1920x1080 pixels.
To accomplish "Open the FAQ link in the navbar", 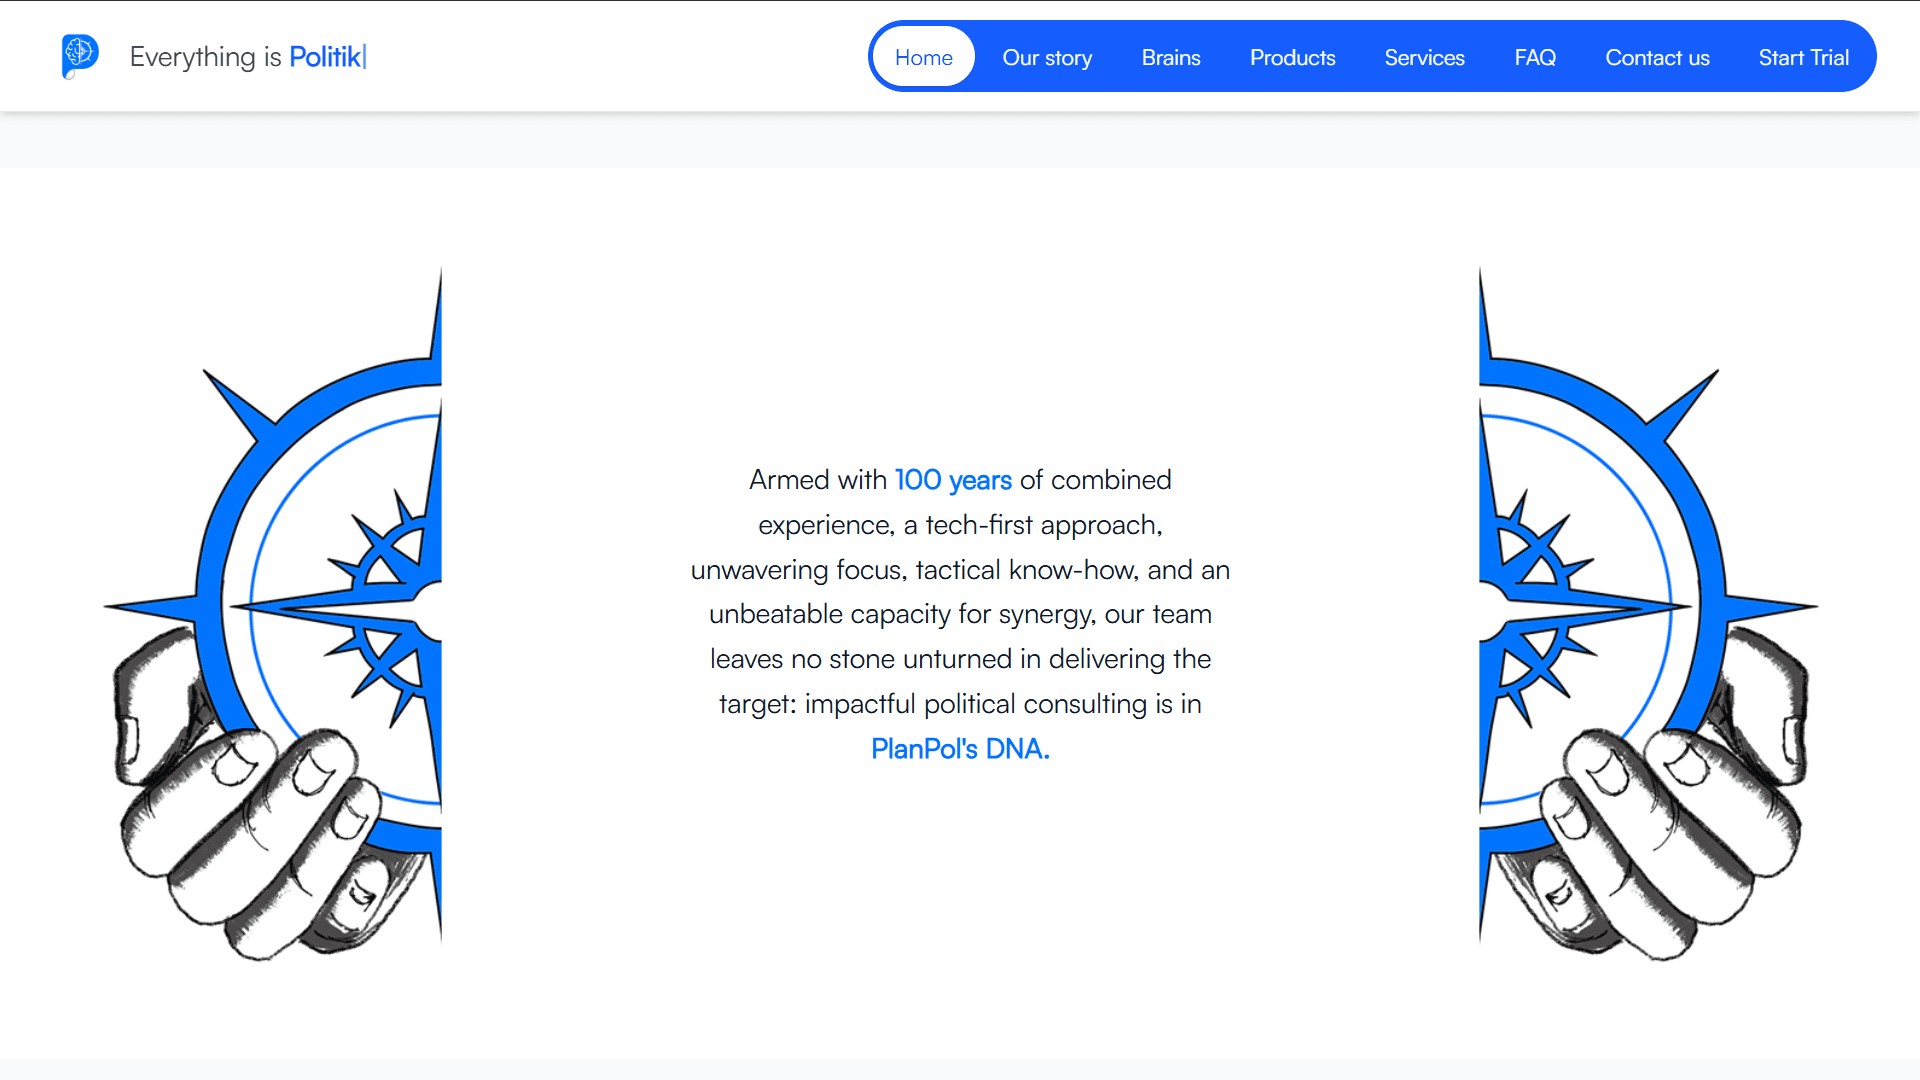I will click(1534, 58).
